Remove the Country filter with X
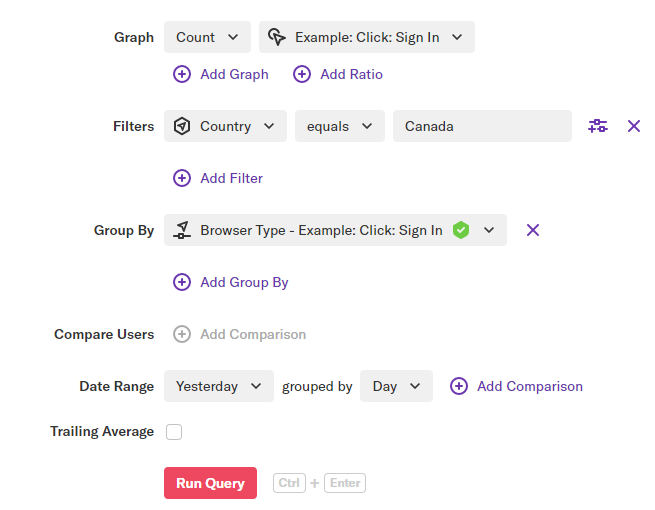The height and width of the screenshot is (510, 655). (x=634, y=126)
